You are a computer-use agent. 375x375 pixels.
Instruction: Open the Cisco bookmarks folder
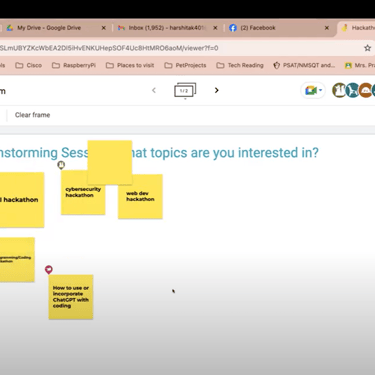click(29, 65)
